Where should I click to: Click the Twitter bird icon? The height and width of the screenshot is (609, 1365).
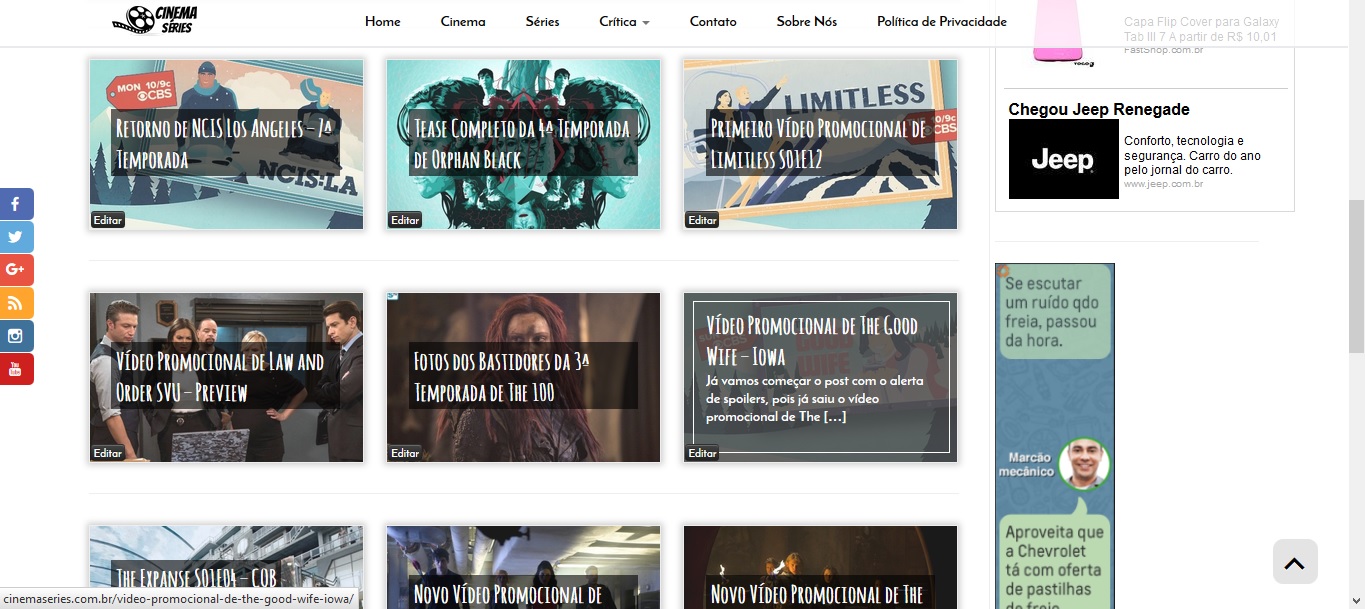16,237
